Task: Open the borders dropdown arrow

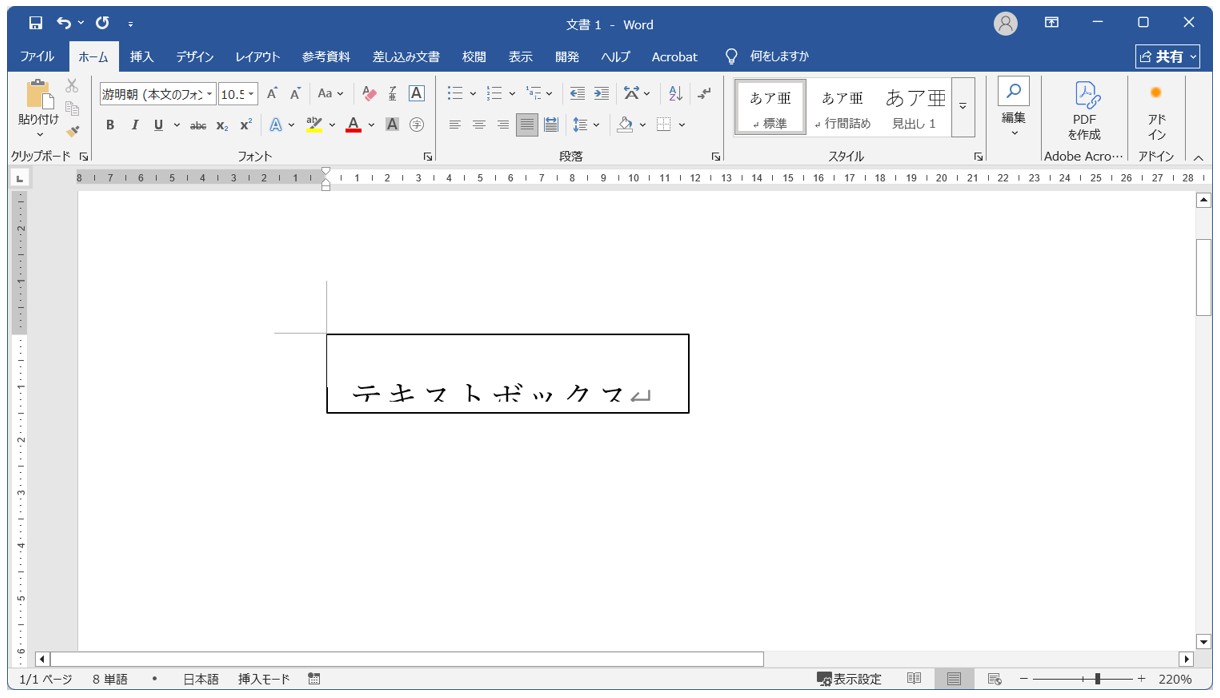Action: (682, 125)
